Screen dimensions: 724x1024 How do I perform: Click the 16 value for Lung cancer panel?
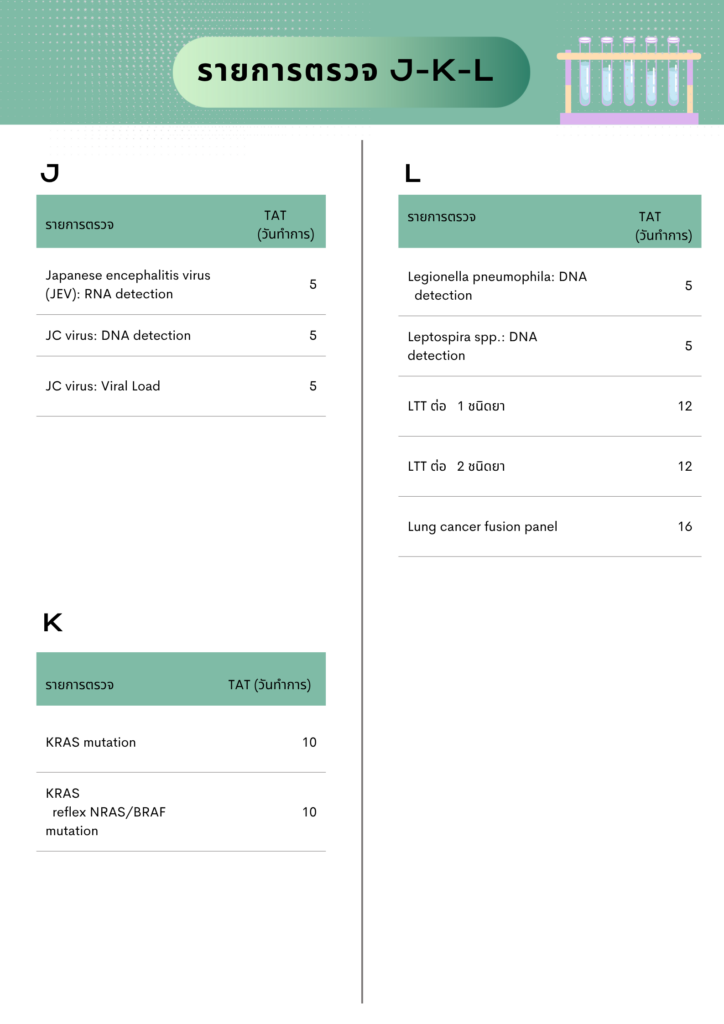pyautogui.click(x=685, y=526)
